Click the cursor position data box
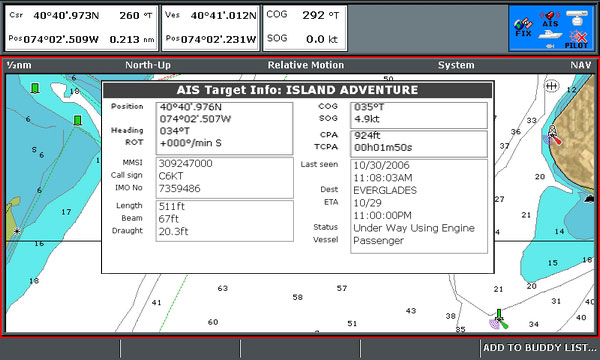The width and height of the screenshot is (600, 360). click(82, 28)
